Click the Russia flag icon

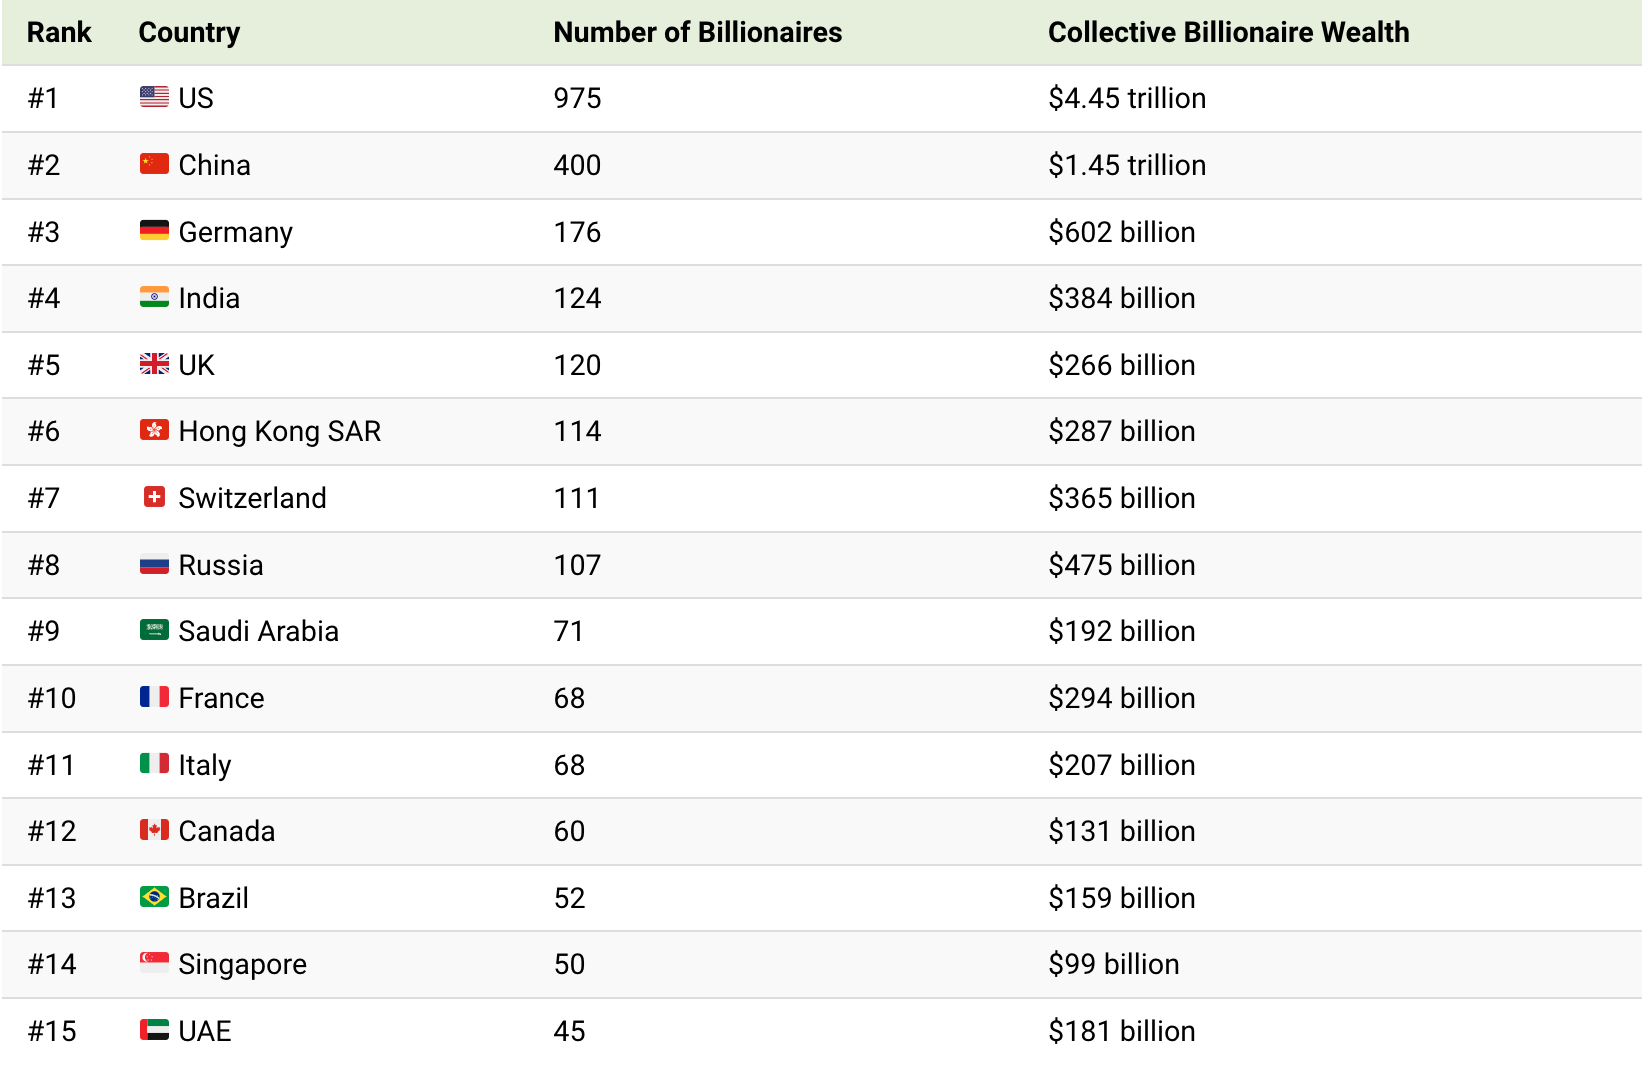[x=154, y=564]
